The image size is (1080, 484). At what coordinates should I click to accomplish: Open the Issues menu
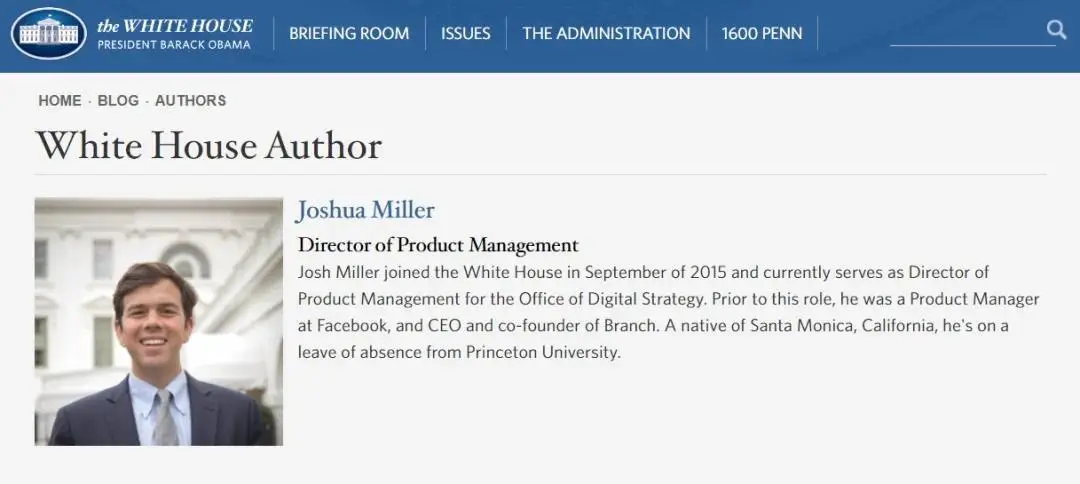click(466, 33)
